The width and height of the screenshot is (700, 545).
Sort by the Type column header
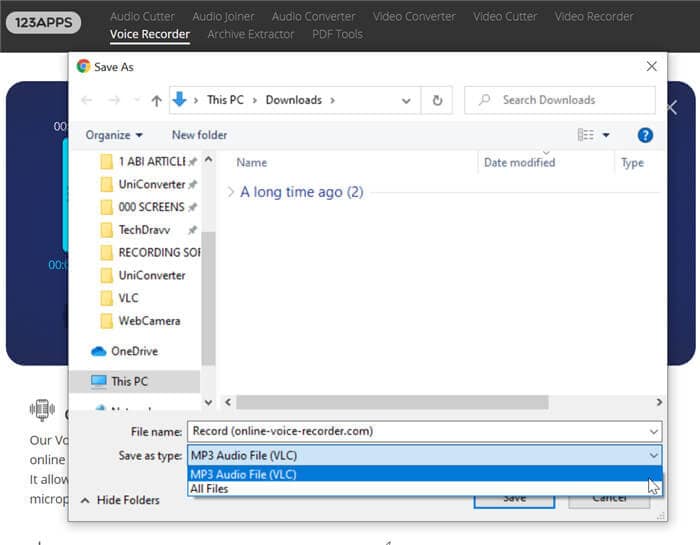[x=632, y=162]
